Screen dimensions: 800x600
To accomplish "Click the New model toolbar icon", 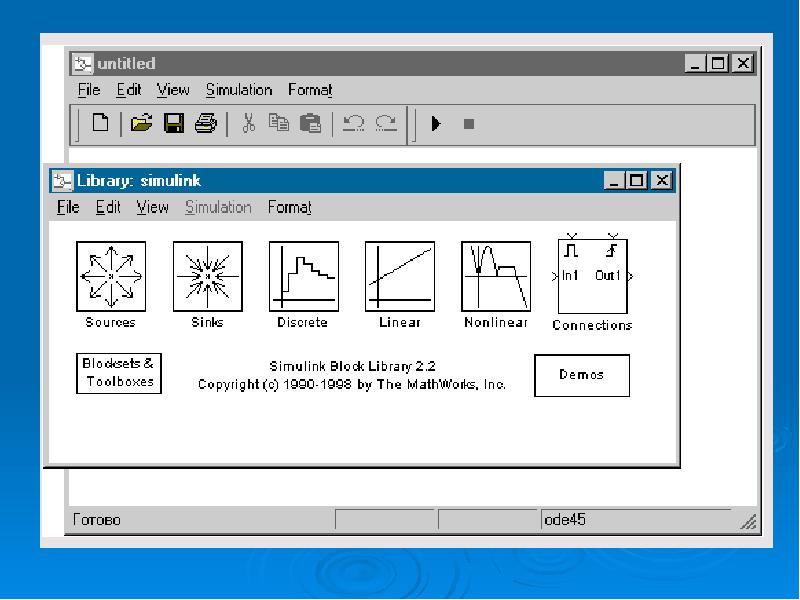I will pos(100,123).
